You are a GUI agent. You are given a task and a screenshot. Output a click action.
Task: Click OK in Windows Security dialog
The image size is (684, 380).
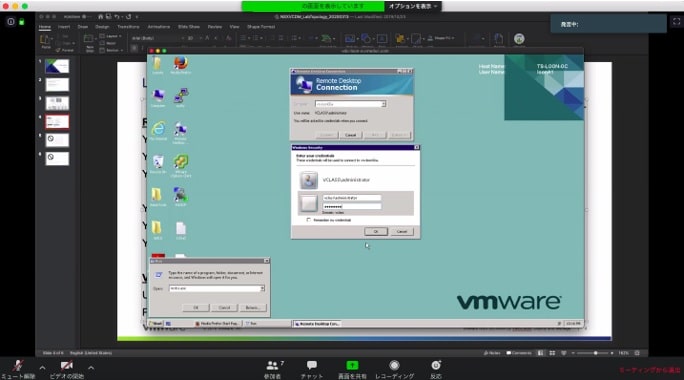click(x=376, y=231)
